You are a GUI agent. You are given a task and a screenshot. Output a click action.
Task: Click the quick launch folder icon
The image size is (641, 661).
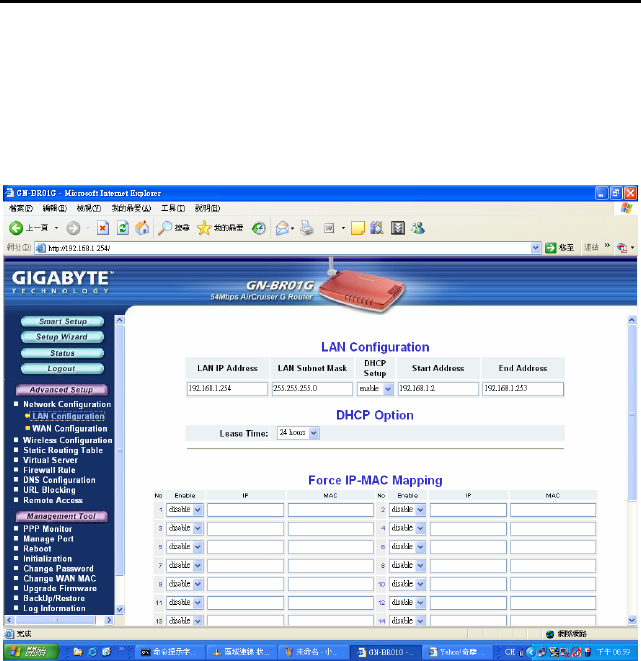click(x=78, y=652)
